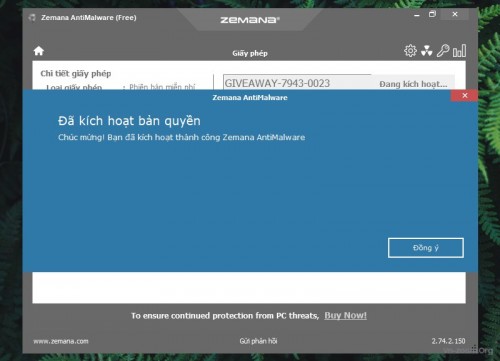Open the www.zemana.com link
This screenshot has height=361, width=500.
(x=61, y=341)
